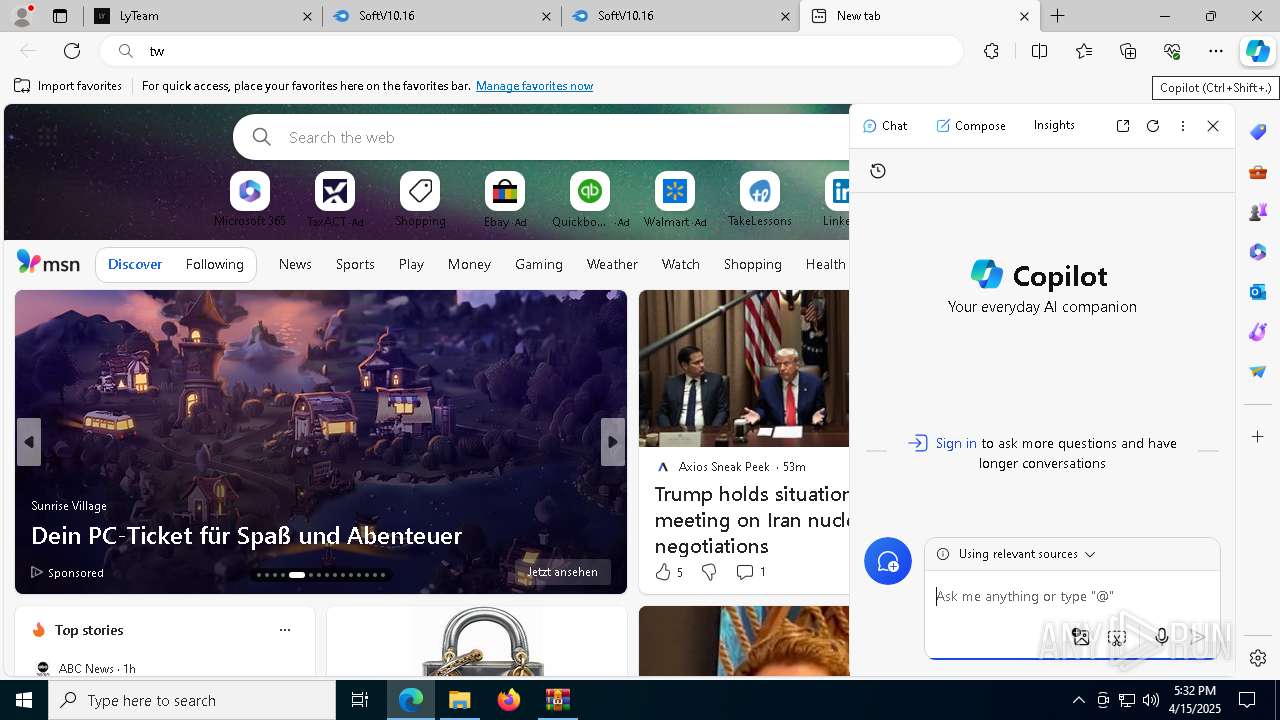The image size is (1280, 720).
Task: Refresh the Copilot pane
Action: click(x=1153, y=126)
